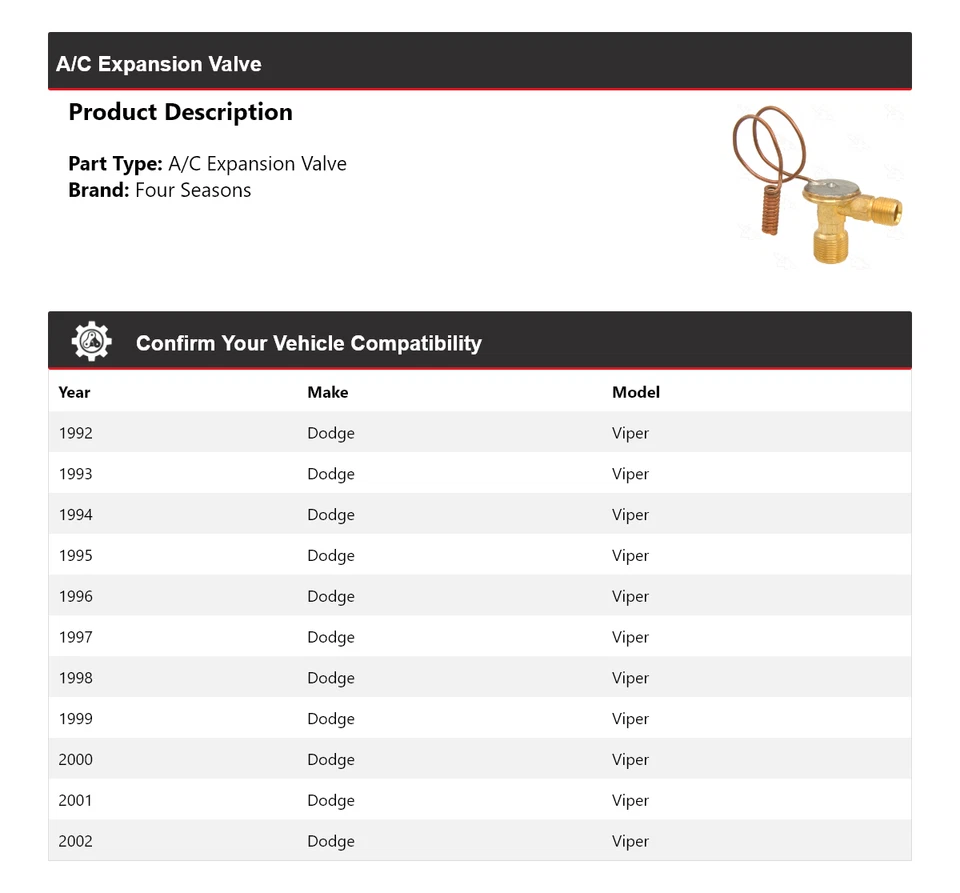Click Dodge in the 1997 row

pyautogui.click(x=331, y=638)
